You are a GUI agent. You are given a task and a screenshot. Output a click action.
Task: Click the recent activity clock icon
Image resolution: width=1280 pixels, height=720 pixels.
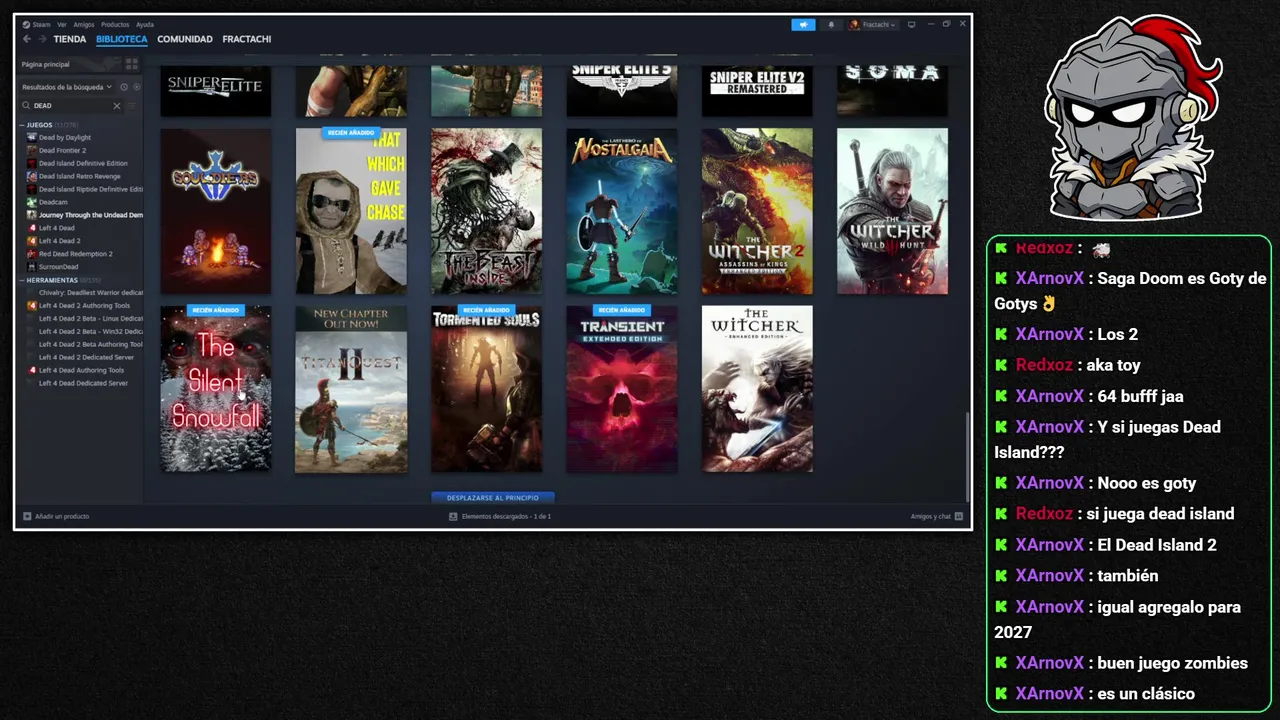[x=124, y=87]
